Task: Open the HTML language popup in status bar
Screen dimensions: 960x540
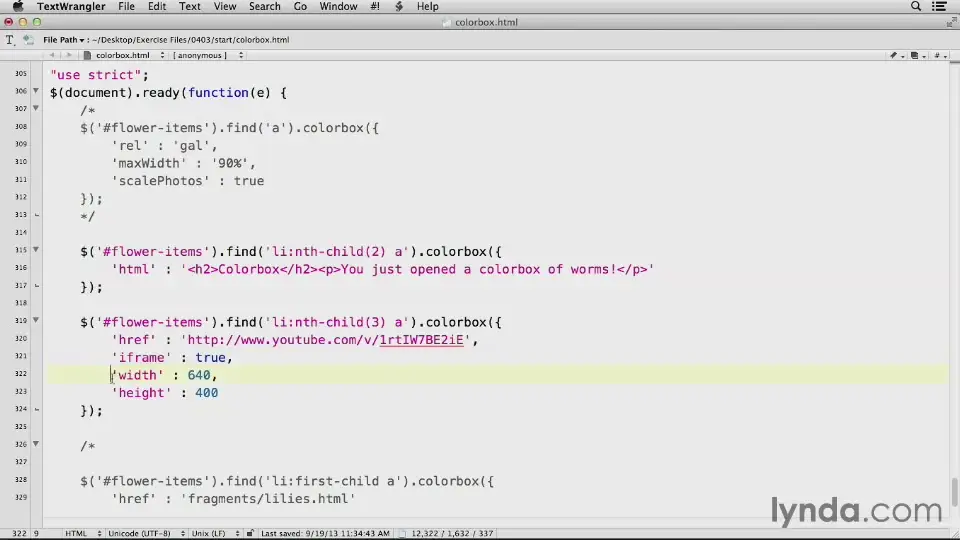Action: 83,533
